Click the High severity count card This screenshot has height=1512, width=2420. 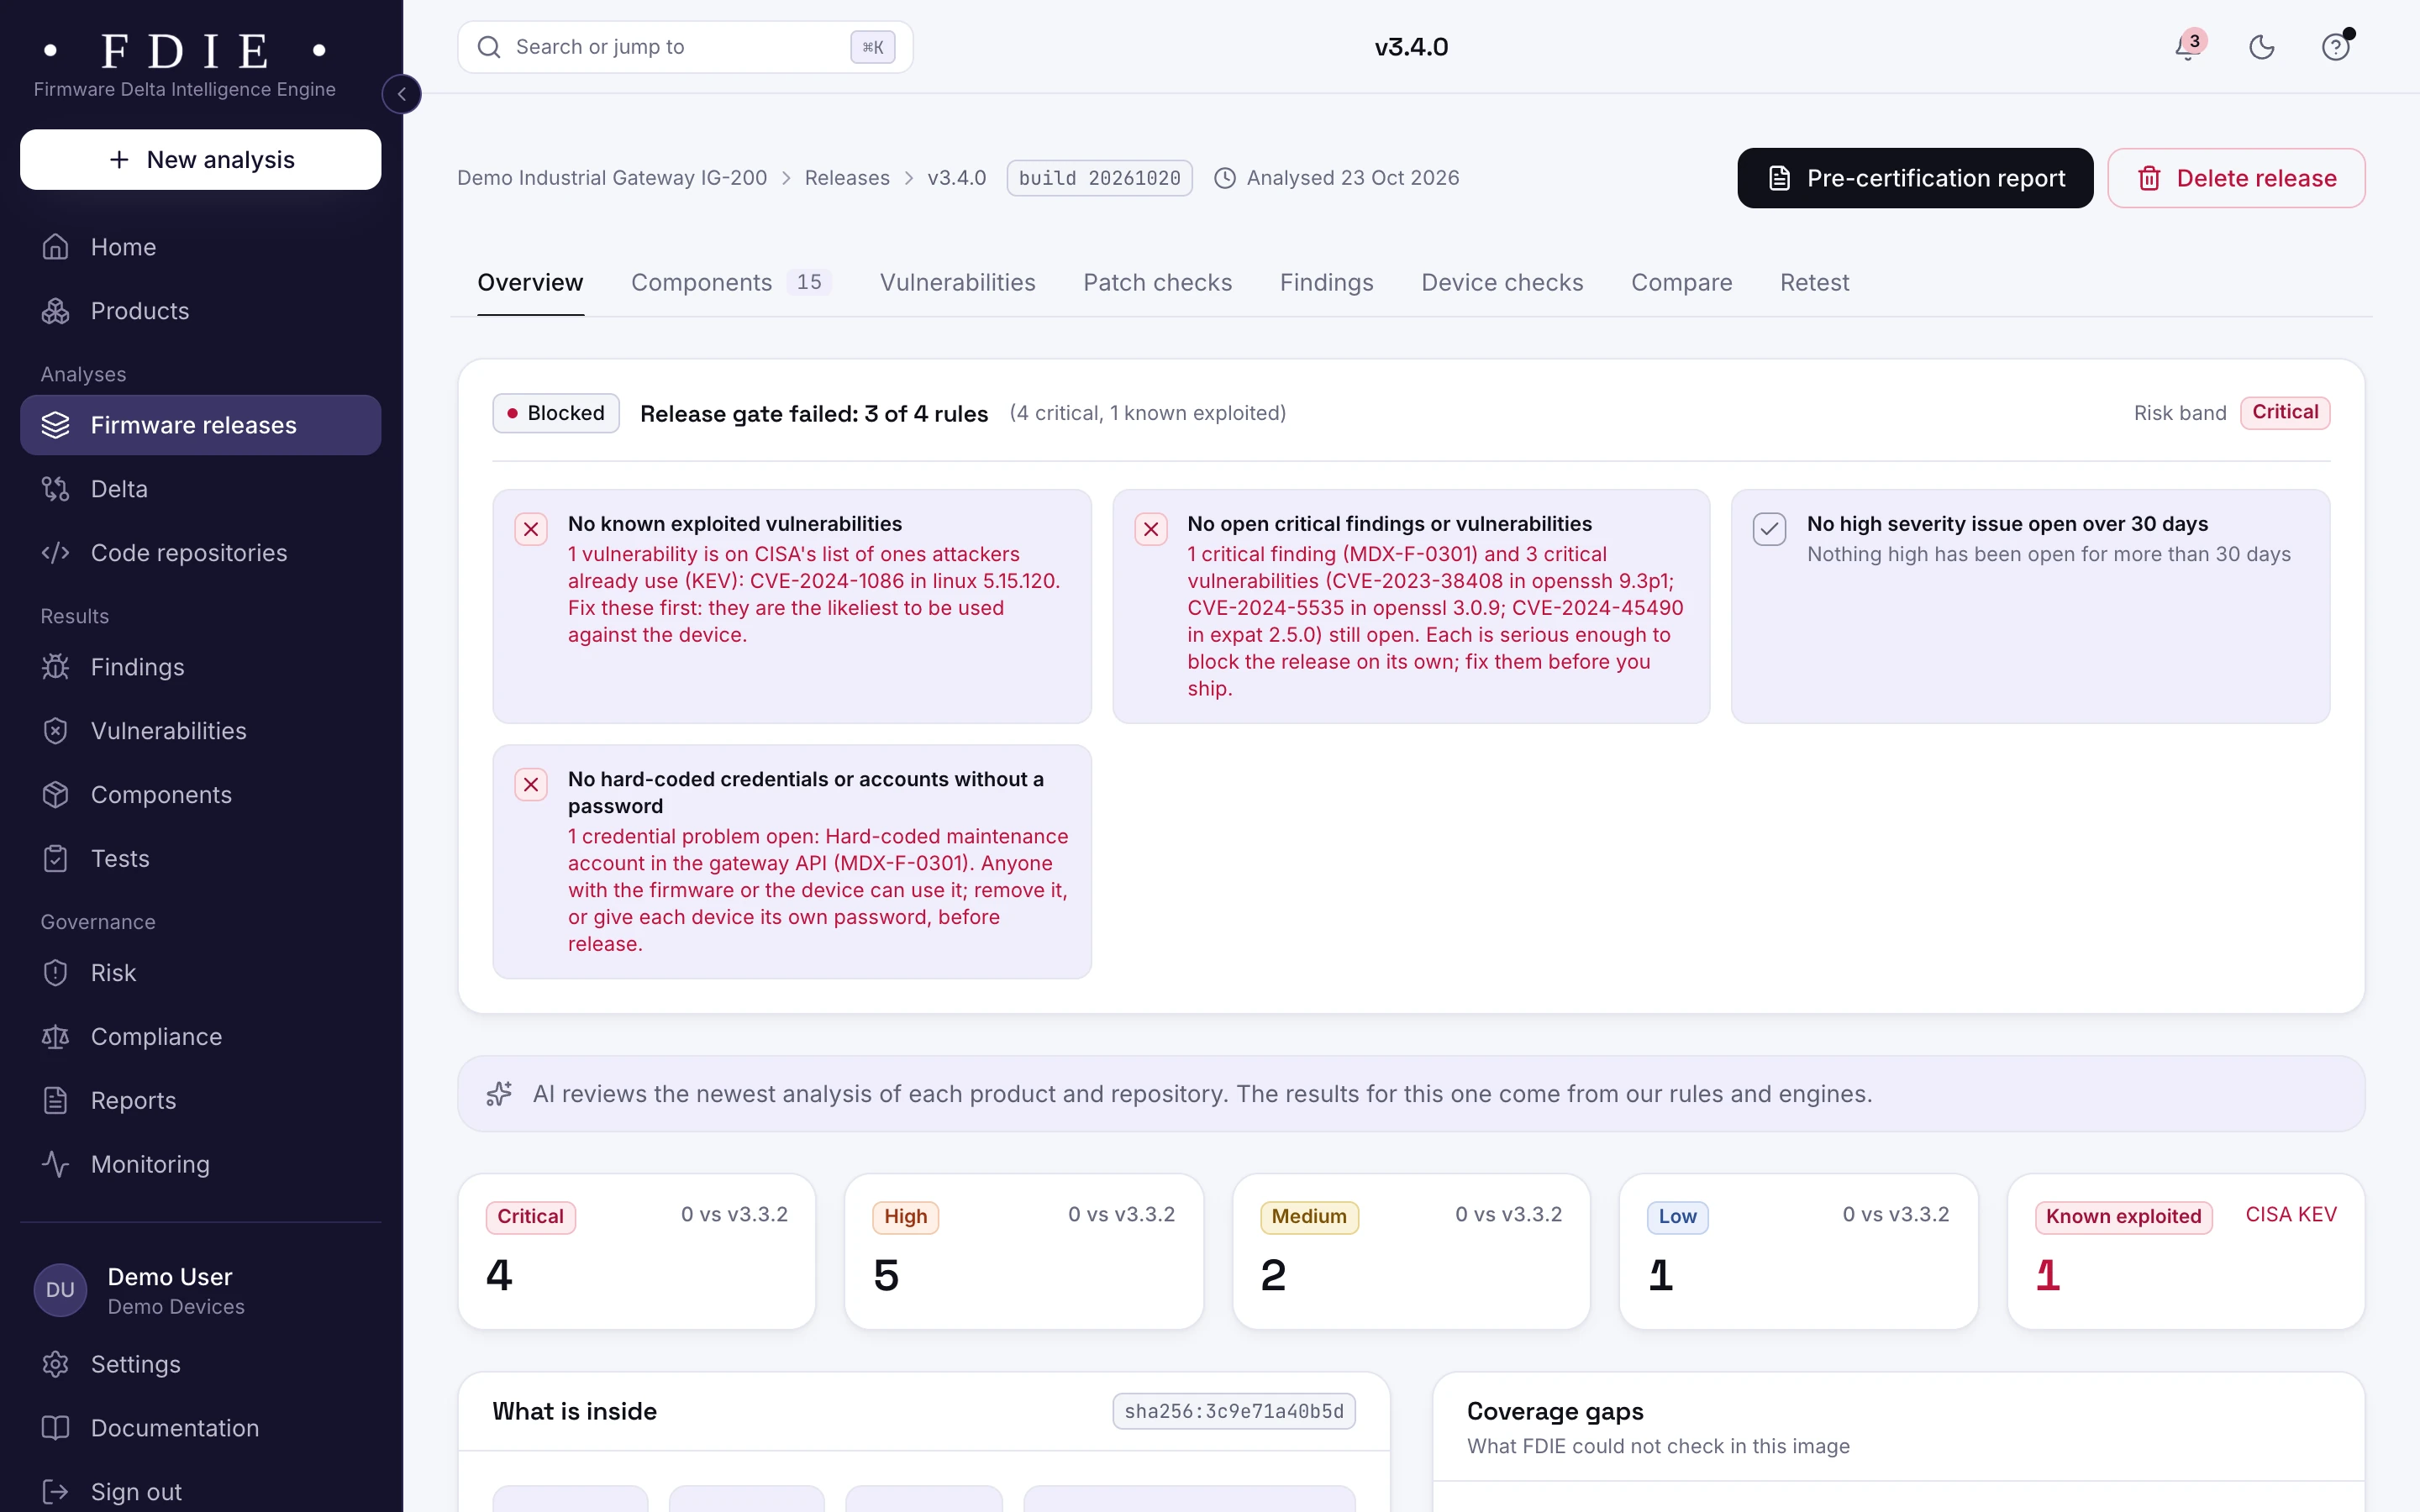(1024, 1251)
